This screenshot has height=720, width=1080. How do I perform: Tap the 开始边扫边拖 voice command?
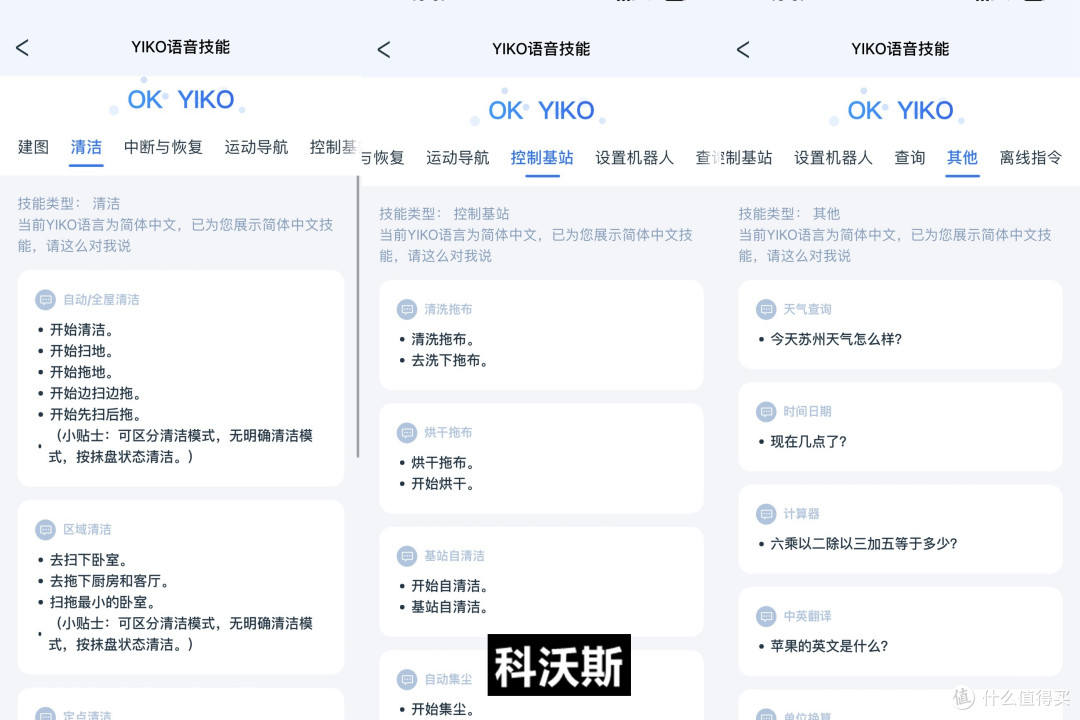[95, 393]
